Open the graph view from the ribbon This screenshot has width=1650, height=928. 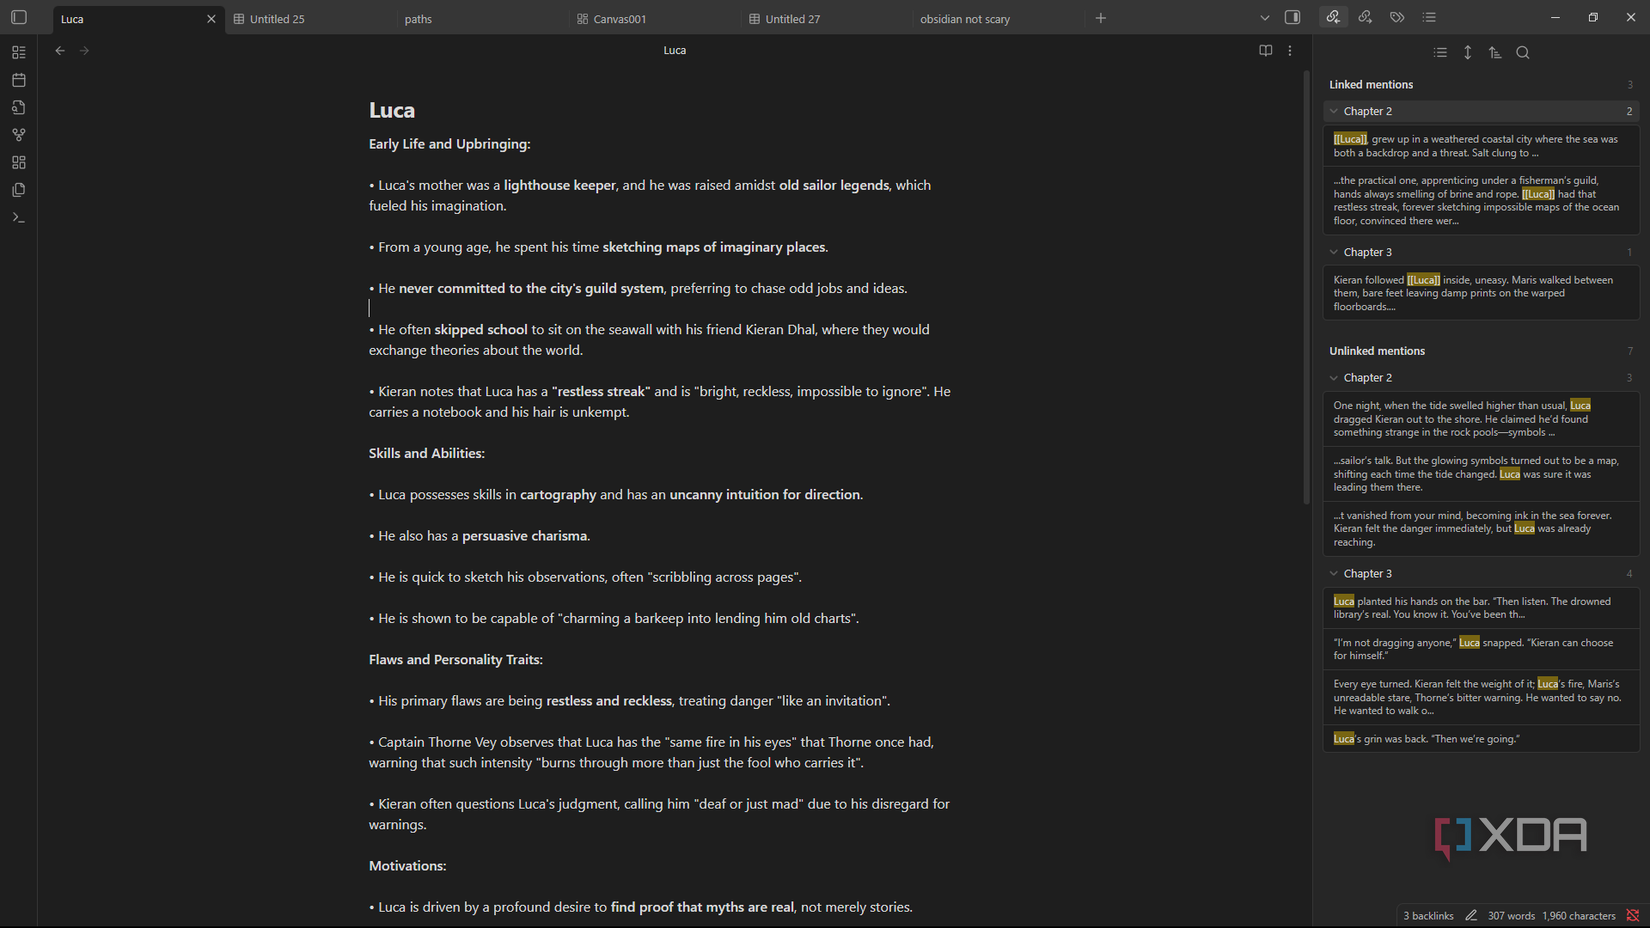[x=19, y=135]
